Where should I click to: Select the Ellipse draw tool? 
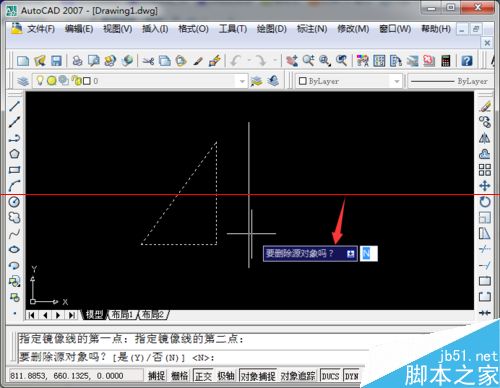pyautogui.click(x=14, y=249)
